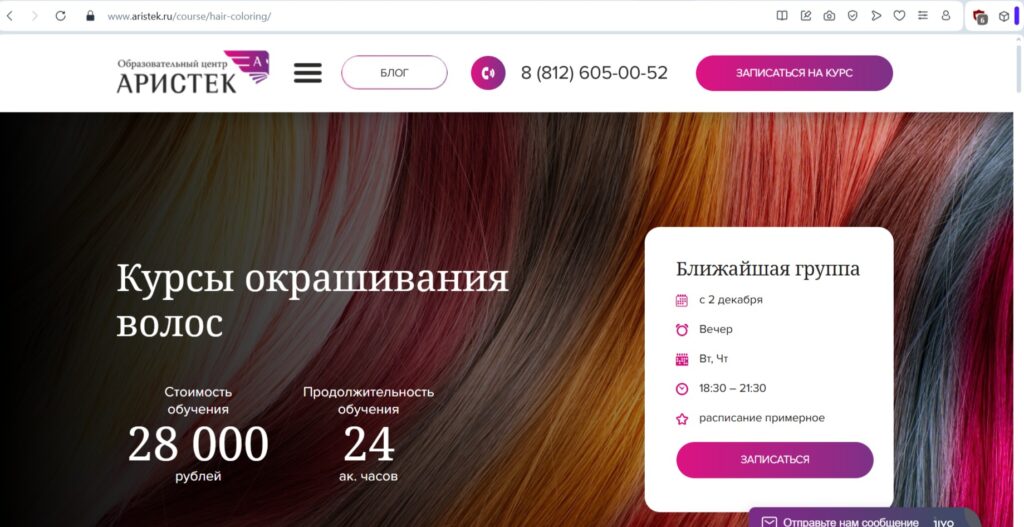Viewport: 1024px width, 527px height.
Task: Open the send page arrow icon
Action: 876,16
